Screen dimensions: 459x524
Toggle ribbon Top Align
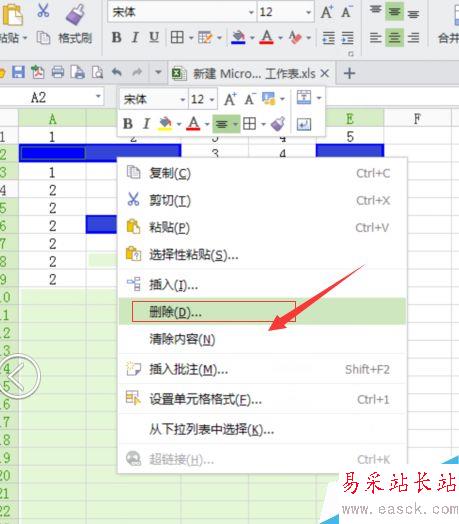point(375,11)
